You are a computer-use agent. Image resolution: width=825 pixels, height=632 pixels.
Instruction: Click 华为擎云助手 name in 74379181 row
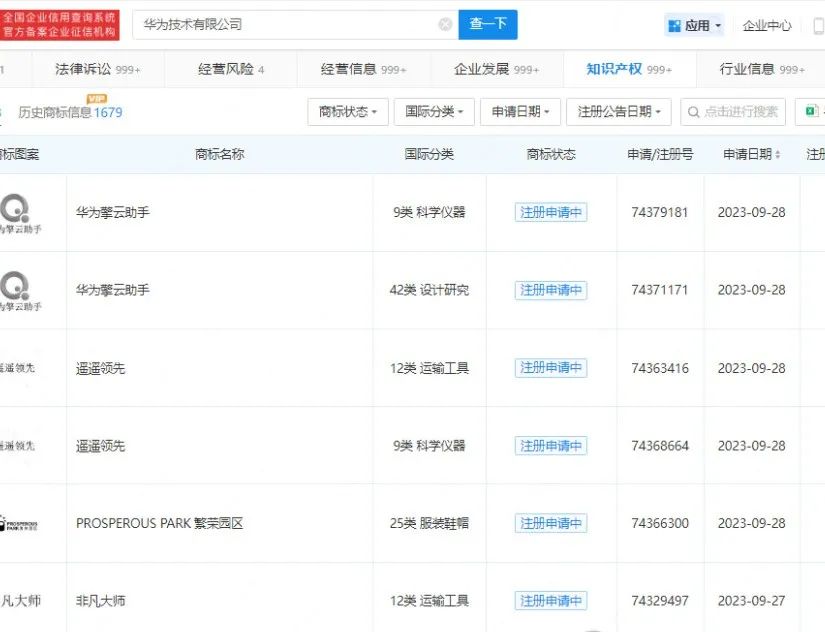tap(113, 213)
